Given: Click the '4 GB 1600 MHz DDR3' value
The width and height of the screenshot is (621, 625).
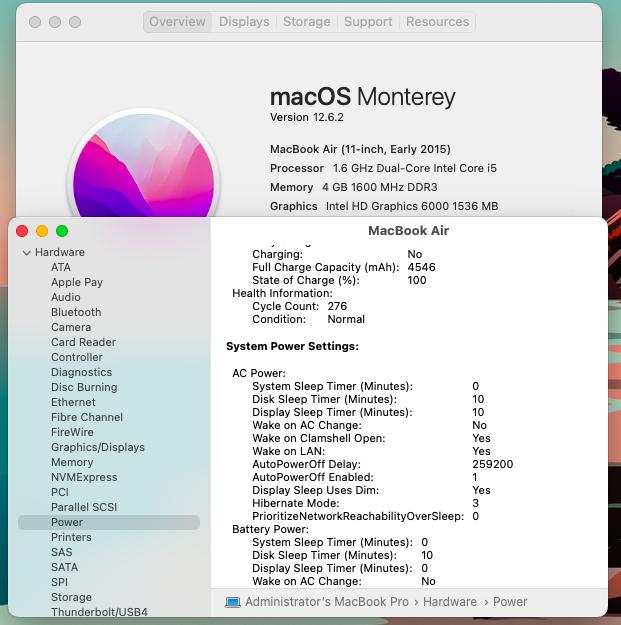Looking at the screenshot, I should 380,187.
